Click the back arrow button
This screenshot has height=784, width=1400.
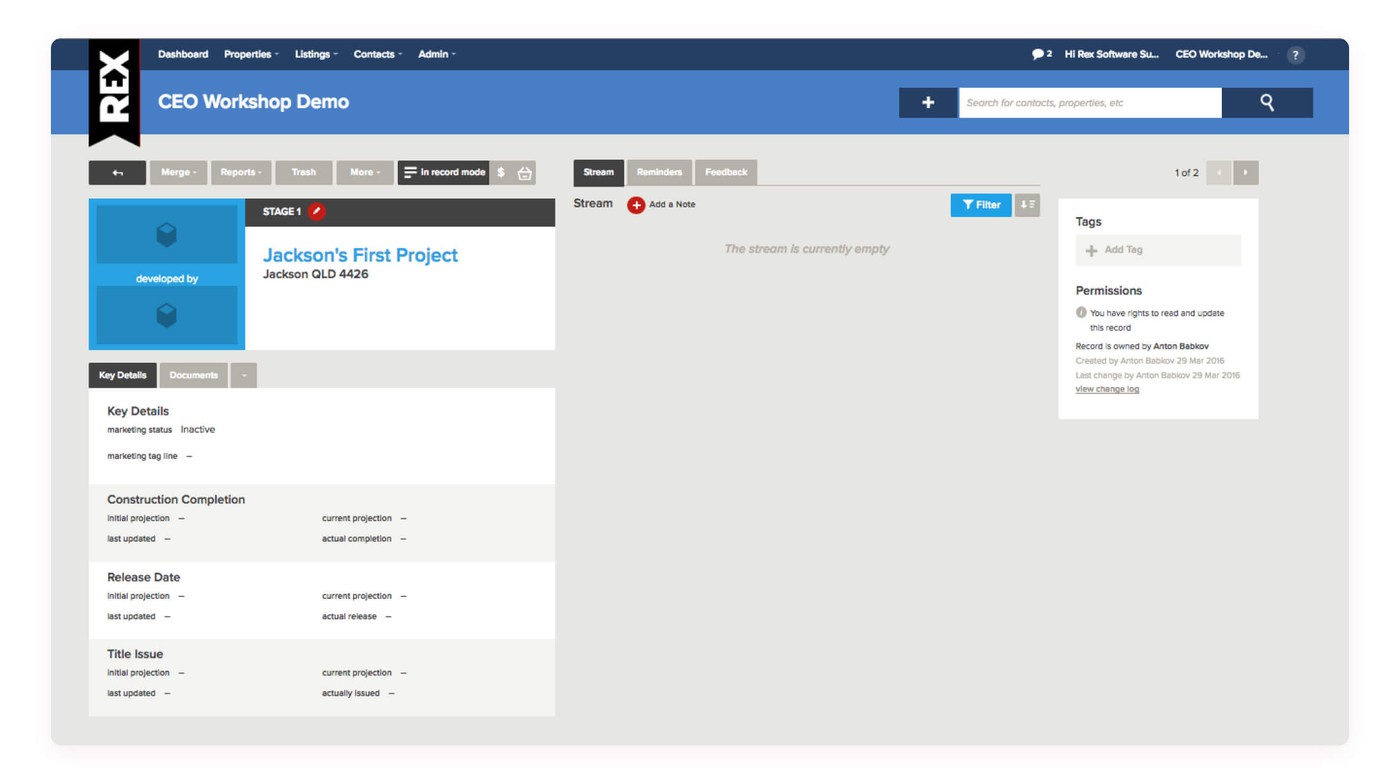[x=117, y=173]
